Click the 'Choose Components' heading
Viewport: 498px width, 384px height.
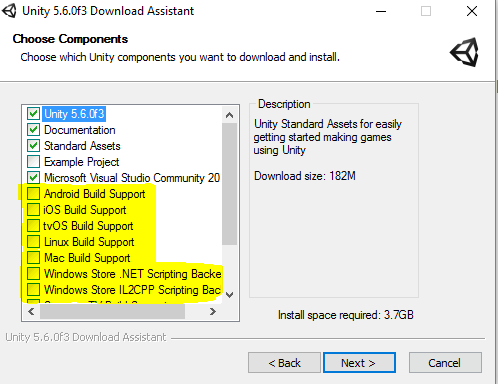[70, 39]
